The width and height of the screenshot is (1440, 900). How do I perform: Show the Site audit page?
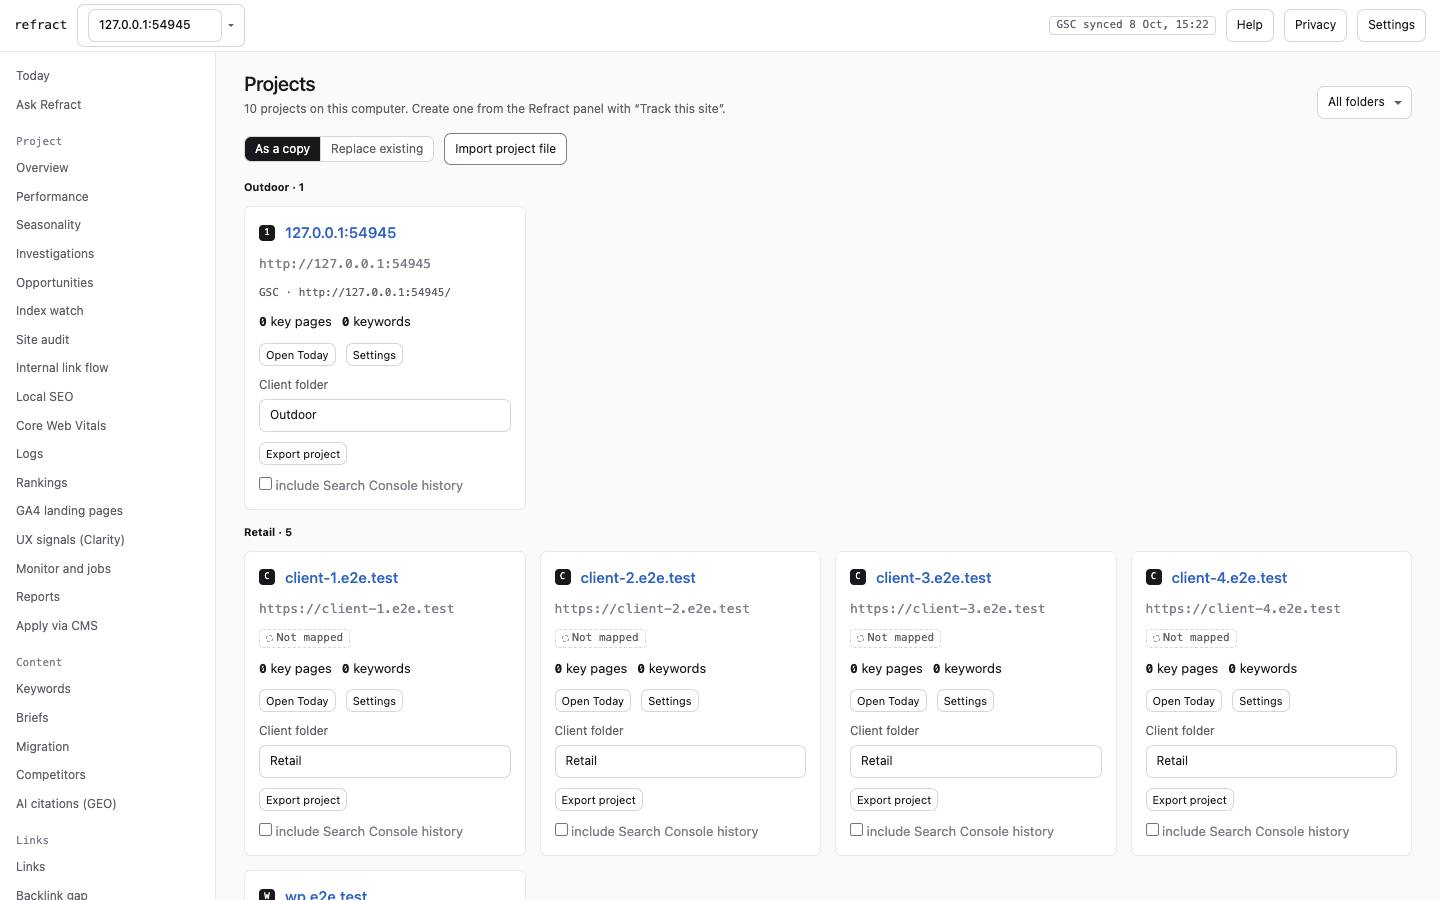pos(43,340)
